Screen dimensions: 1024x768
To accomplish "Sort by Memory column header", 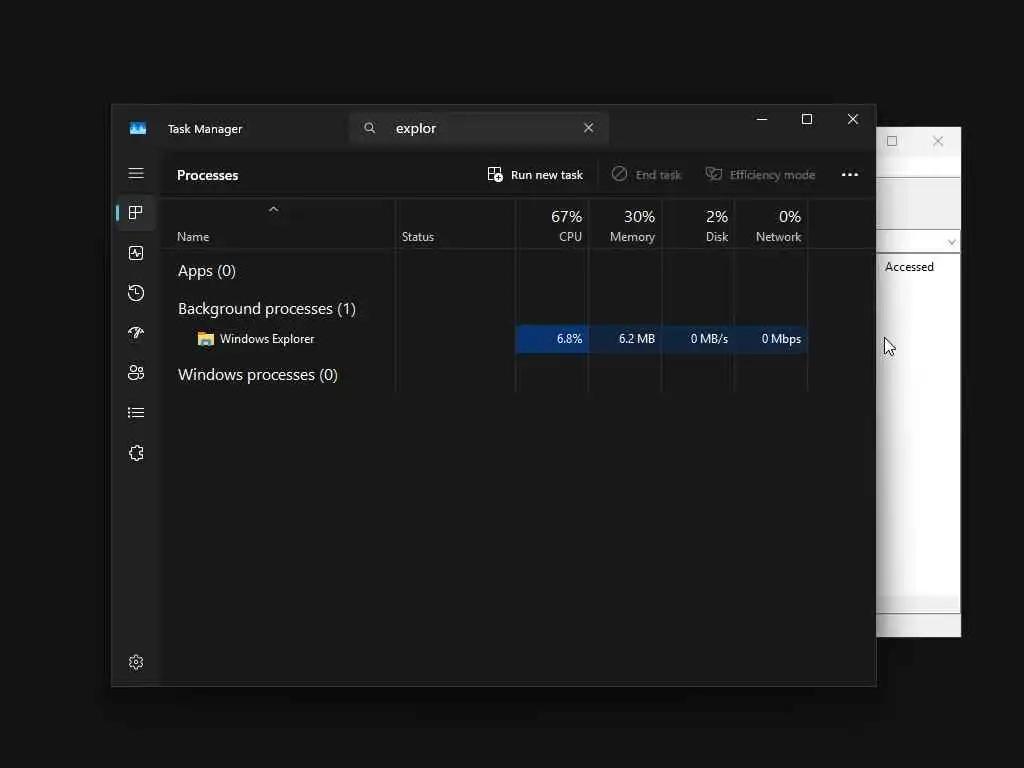I will point(625,225).
